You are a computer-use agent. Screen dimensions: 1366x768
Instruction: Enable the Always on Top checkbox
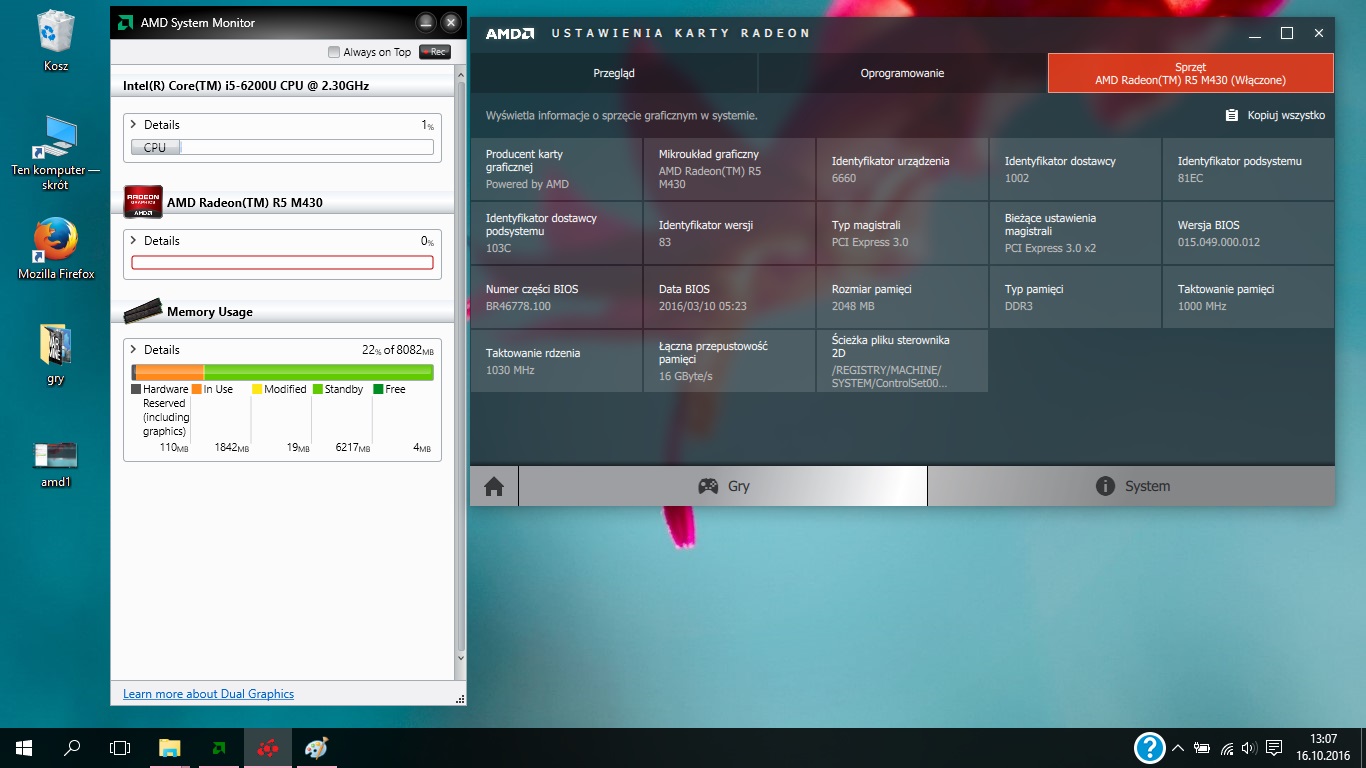(334, 52)
